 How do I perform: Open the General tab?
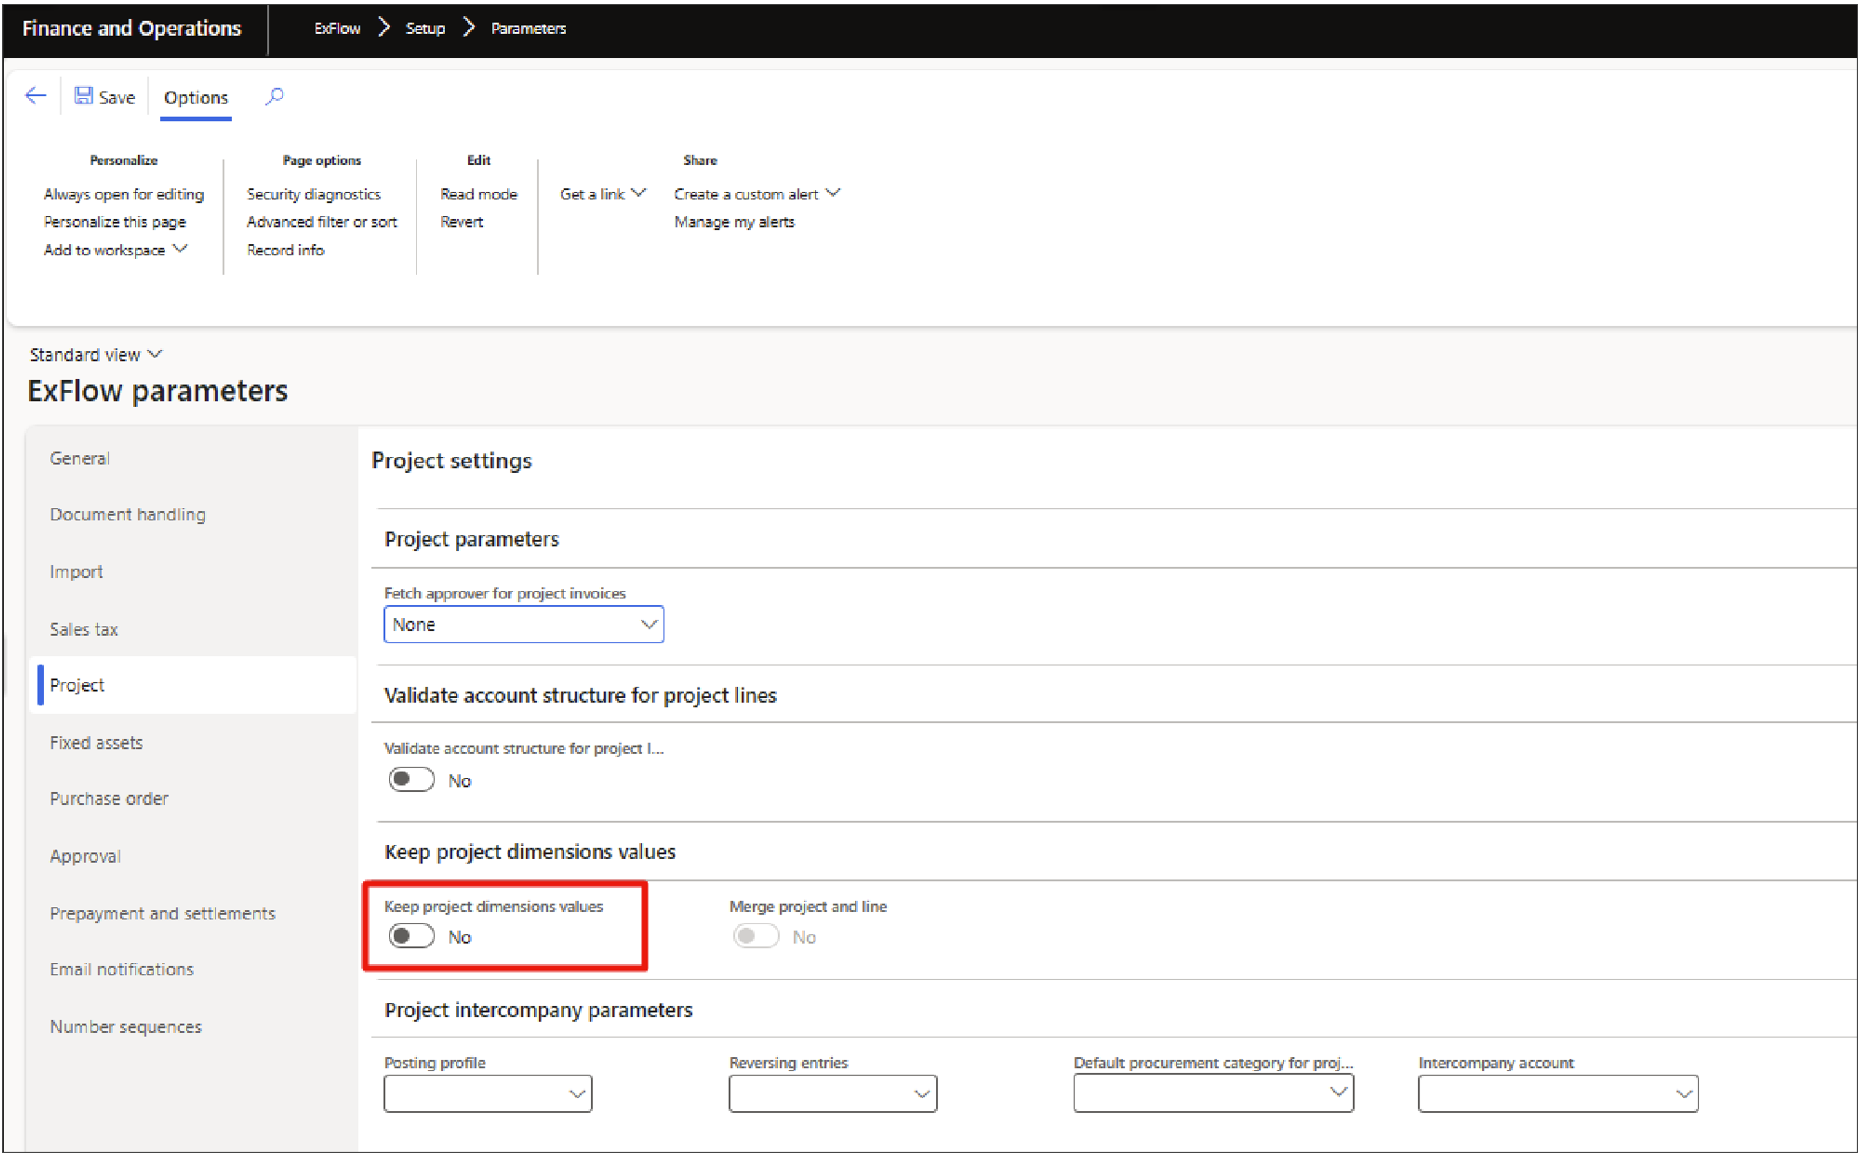(x=80, y=458)
